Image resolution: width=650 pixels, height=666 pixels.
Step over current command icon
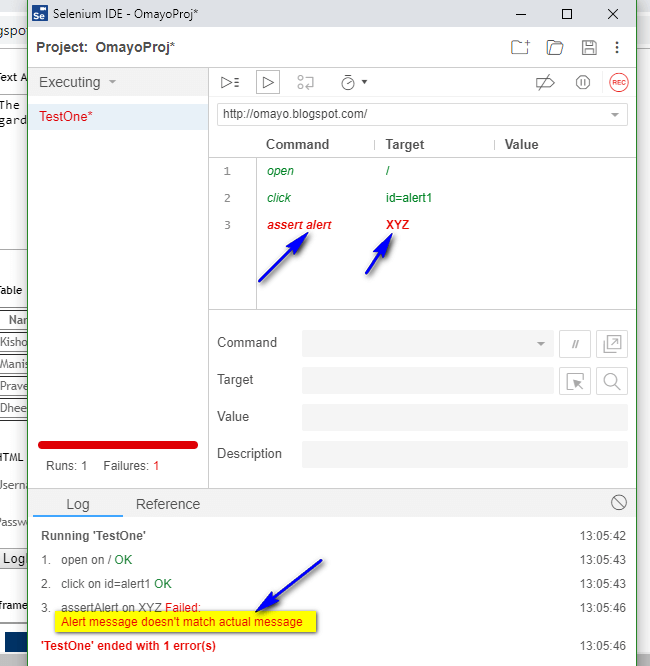coord(305,82)
